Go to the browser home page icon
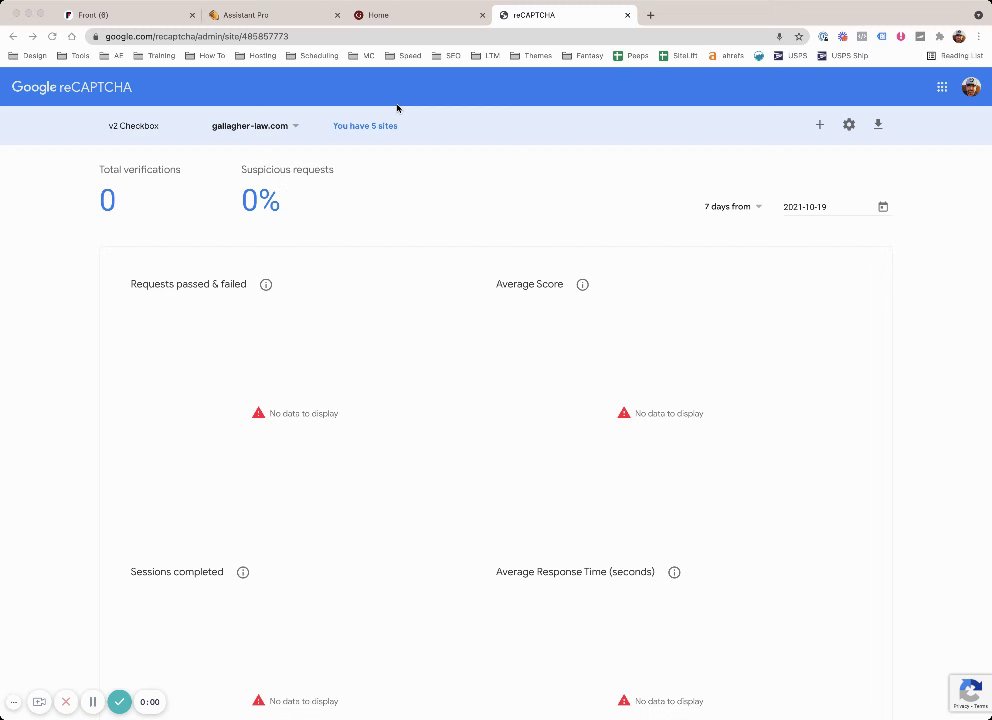 (72, 37)
